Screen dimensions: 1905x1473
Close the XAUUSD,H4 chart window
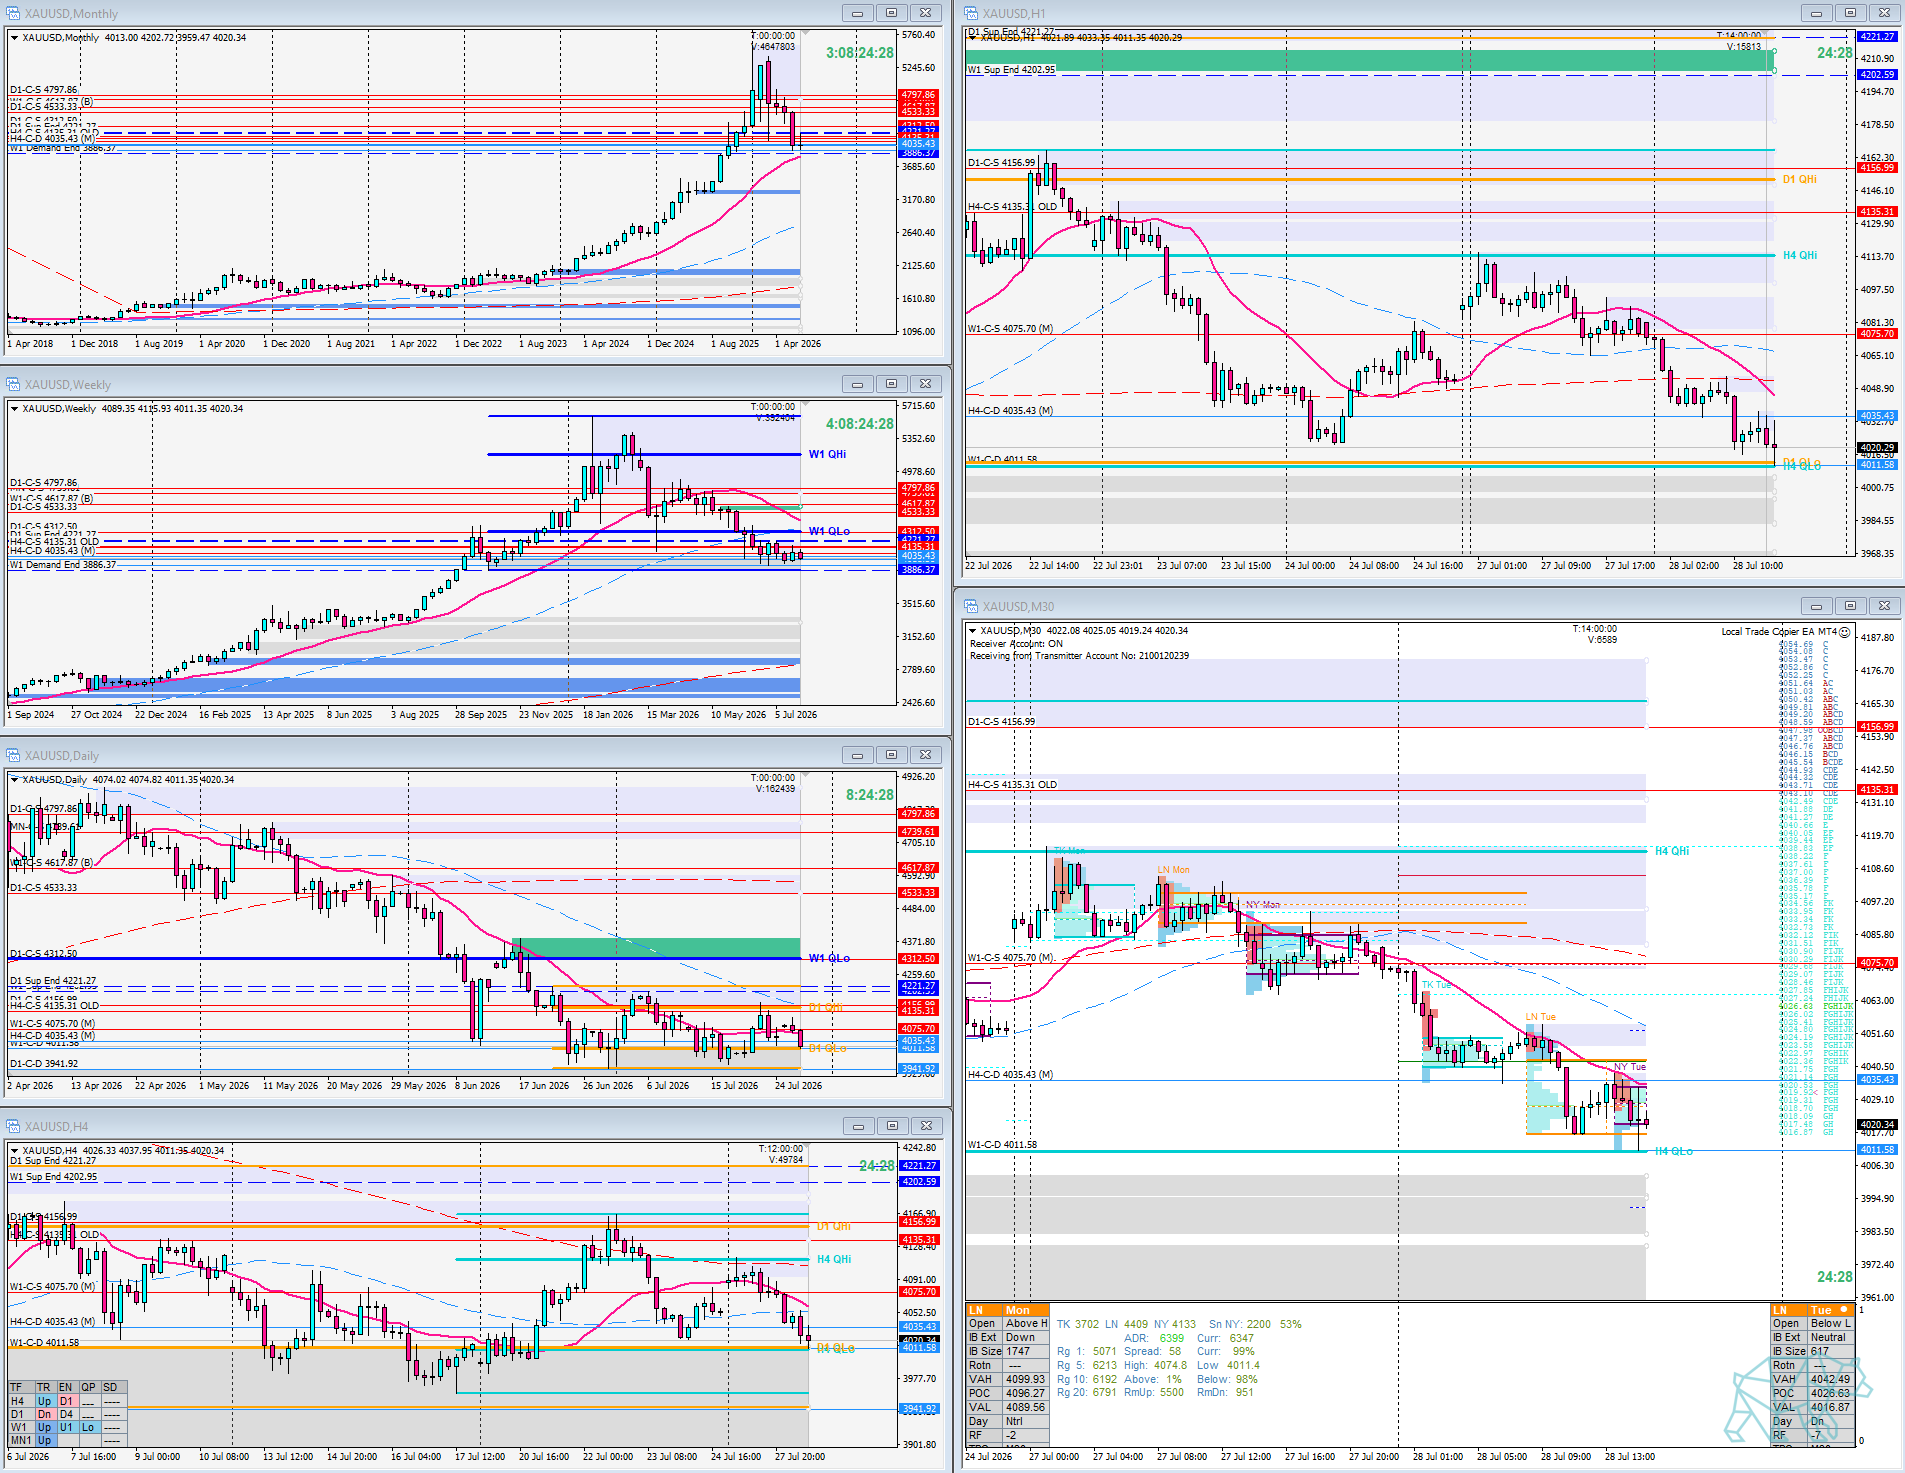coord(926,1126)
